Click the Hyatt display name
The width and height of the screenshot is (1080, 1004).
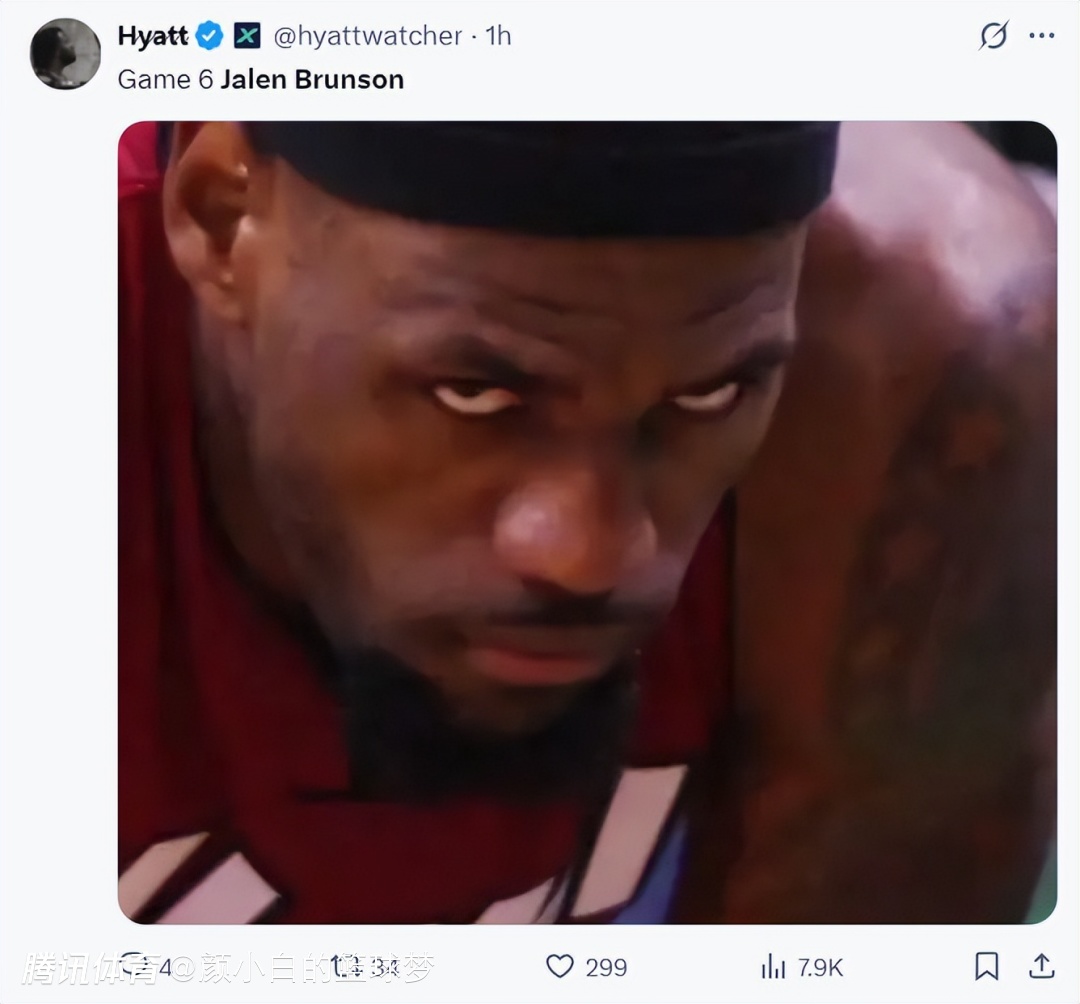coord(153,37)
